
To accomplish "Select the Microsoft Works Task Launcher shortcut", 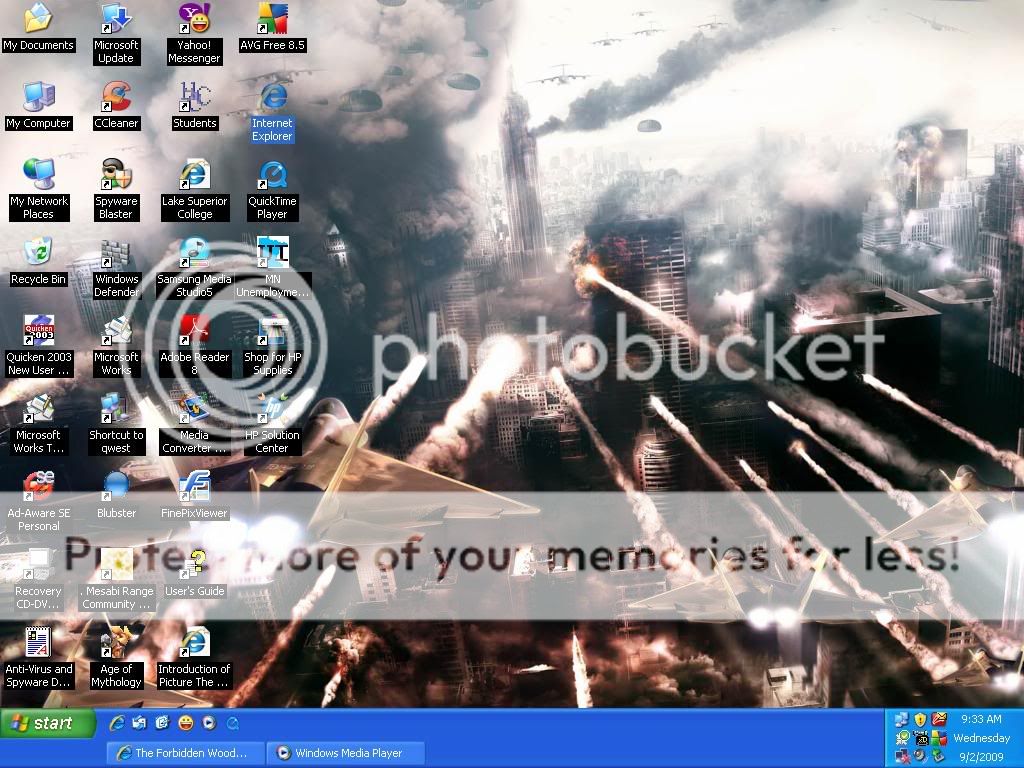I will 38,423.
